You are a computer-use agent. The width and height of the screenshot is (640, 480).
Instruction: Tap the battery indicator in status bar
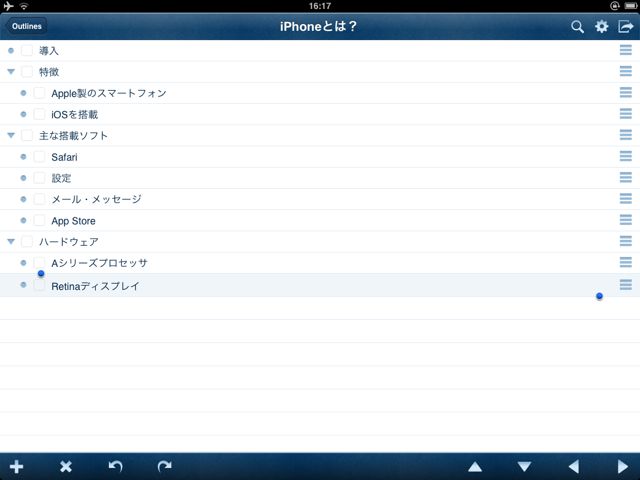click(630, 6)
